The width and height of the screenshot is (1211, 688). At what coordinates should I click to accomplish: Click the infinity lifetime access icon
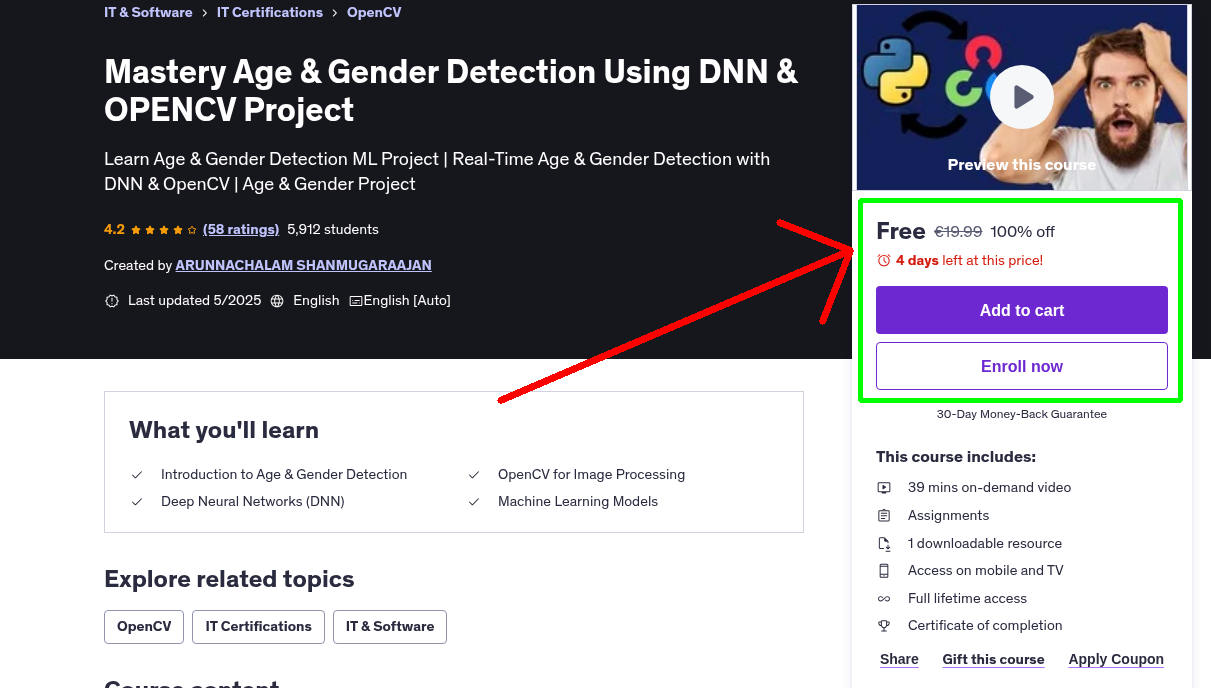(x=884, y=599)
